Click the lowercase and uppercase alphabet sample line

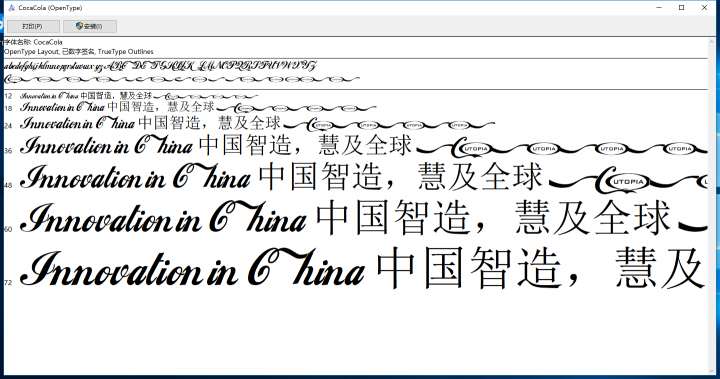click(x=161, y=66)
